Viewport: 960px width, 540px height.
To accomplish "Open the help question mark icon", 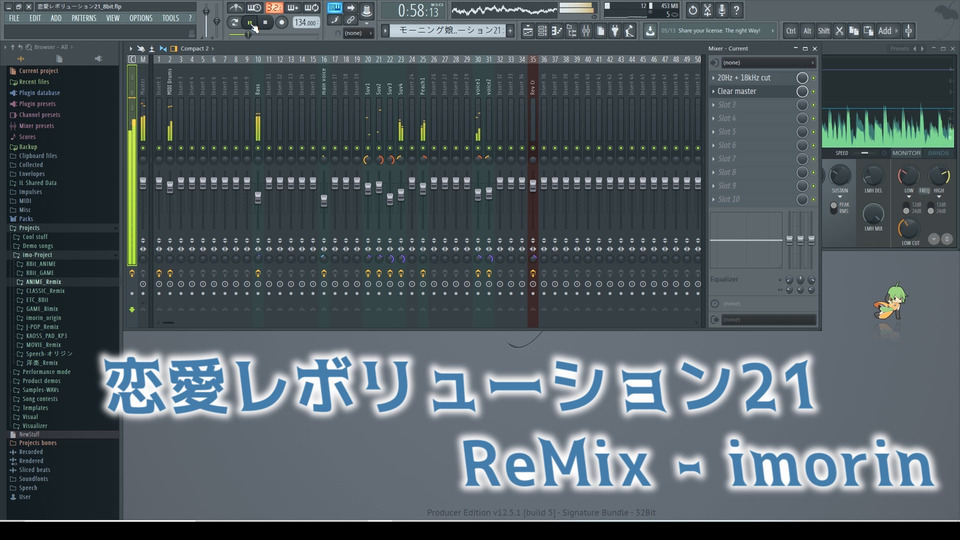I will (x=737, y=10).
